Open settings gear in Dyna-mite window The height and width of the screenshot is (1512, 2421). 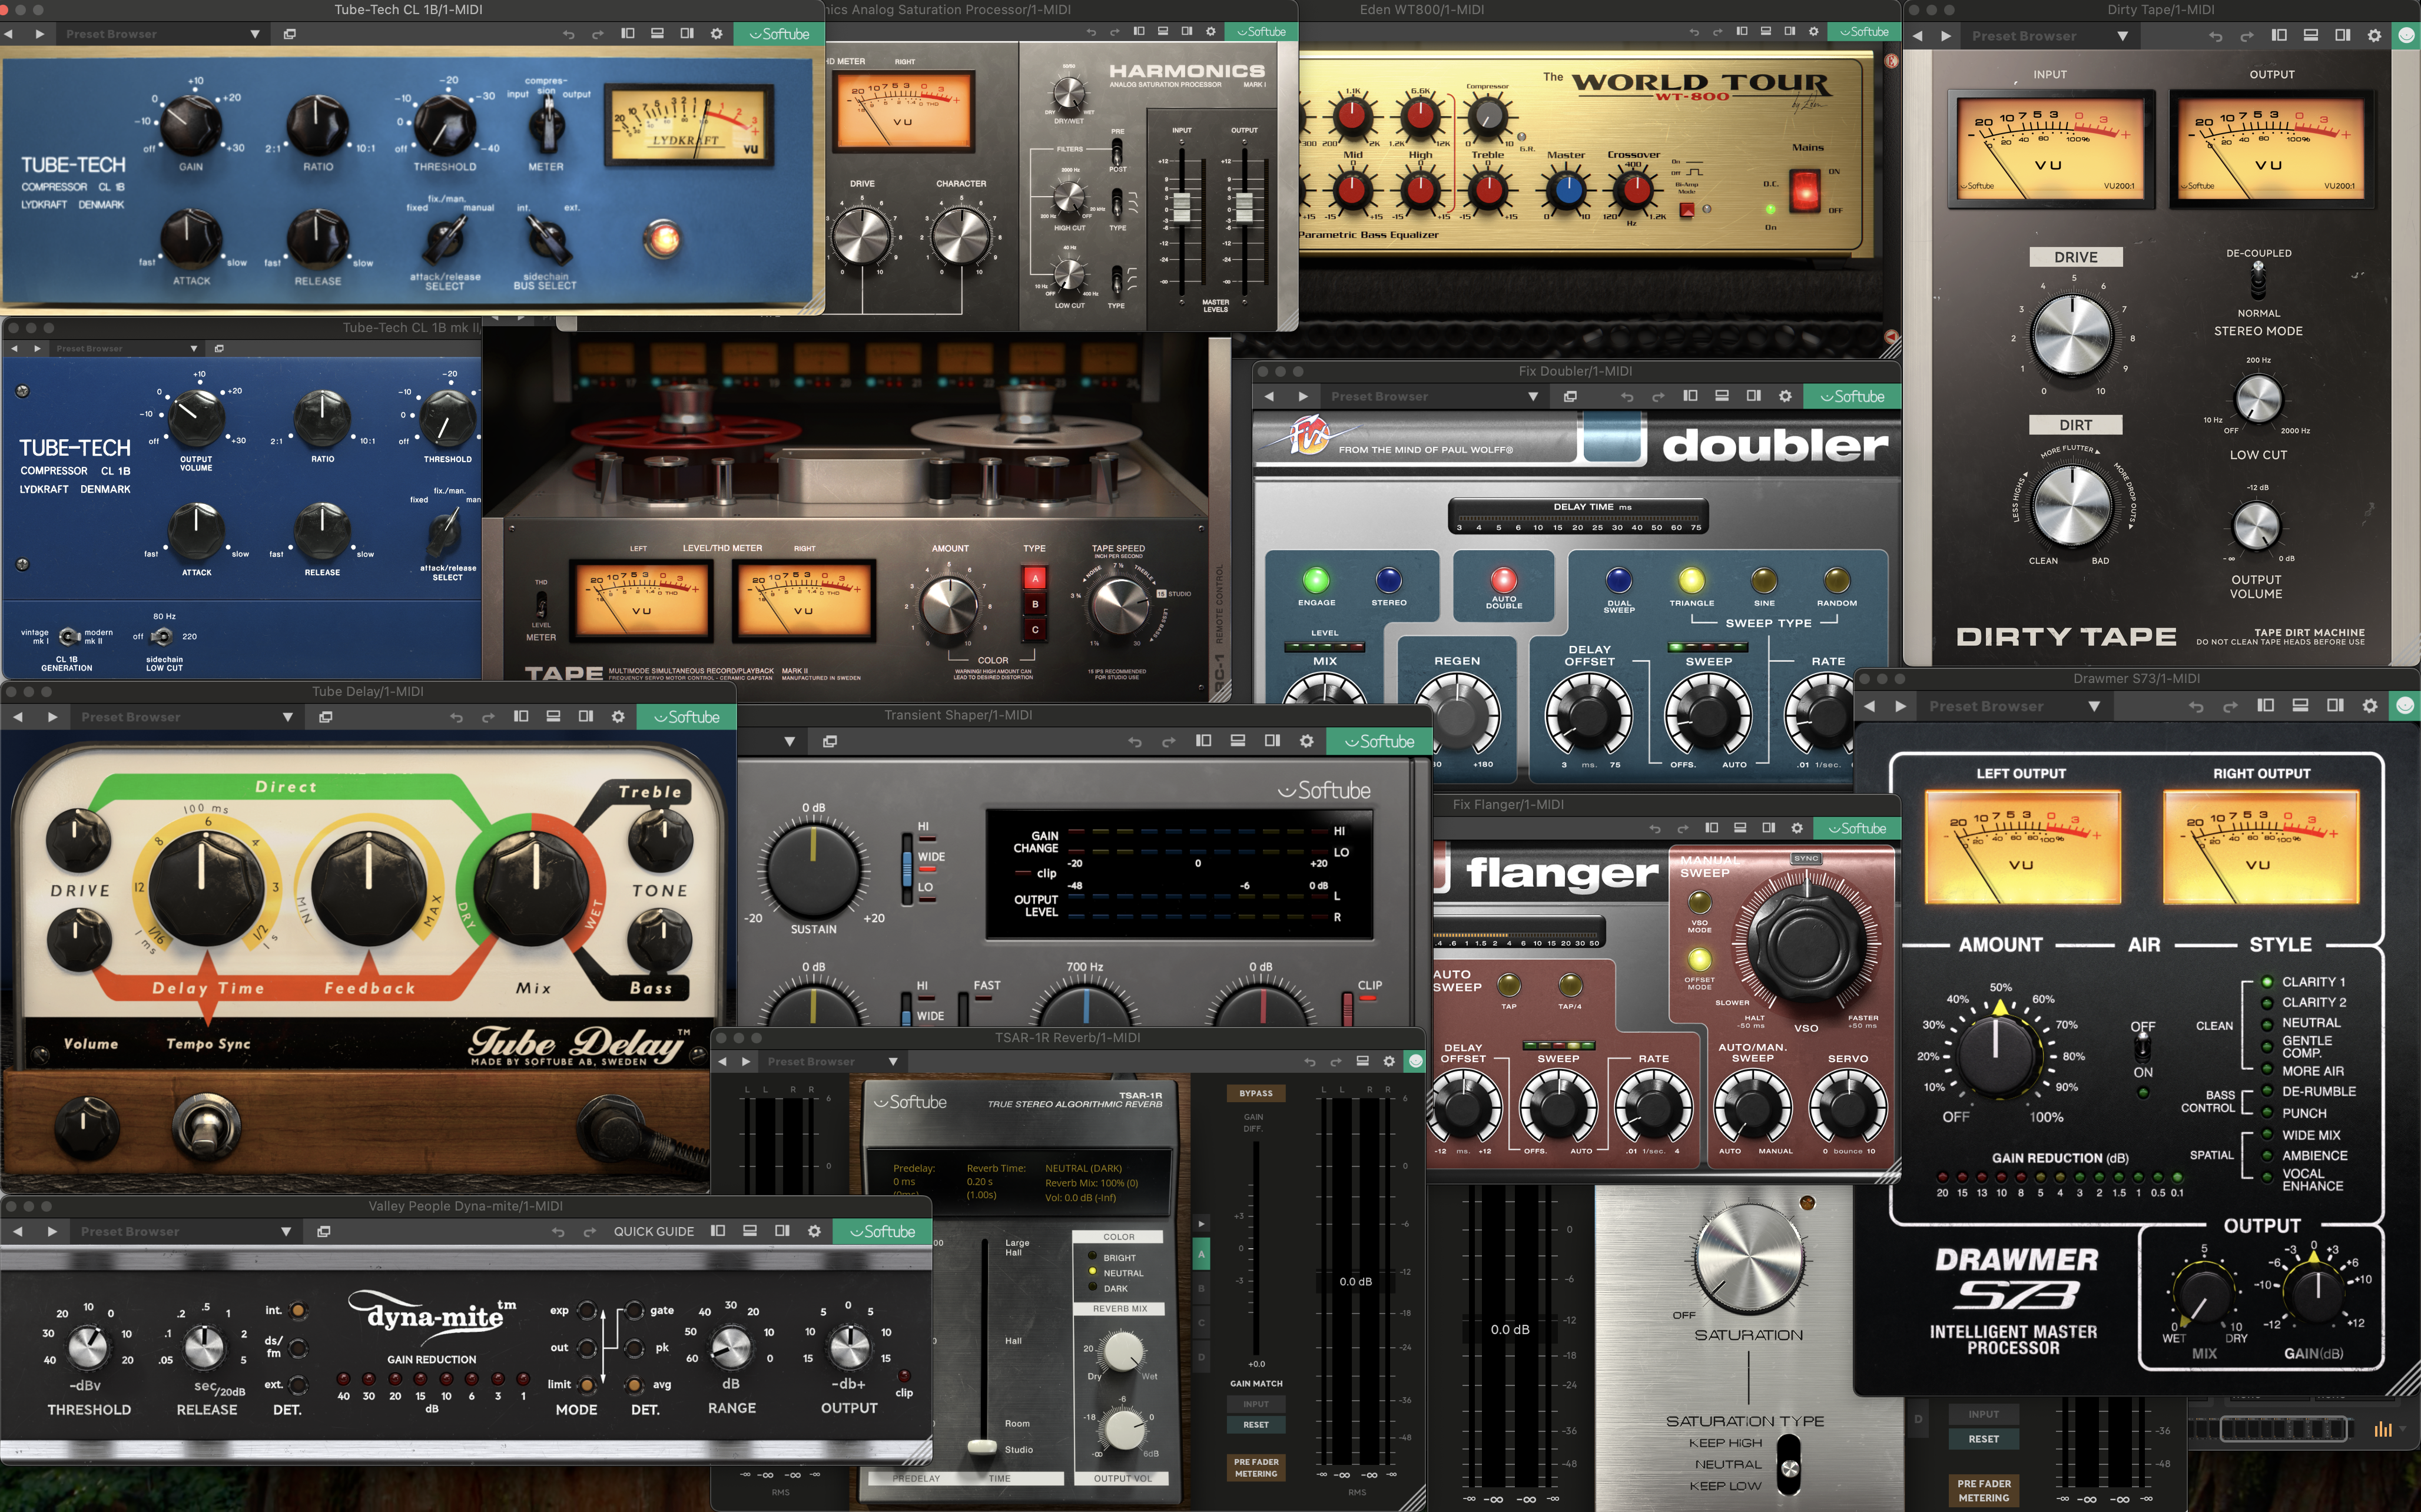814,1231
